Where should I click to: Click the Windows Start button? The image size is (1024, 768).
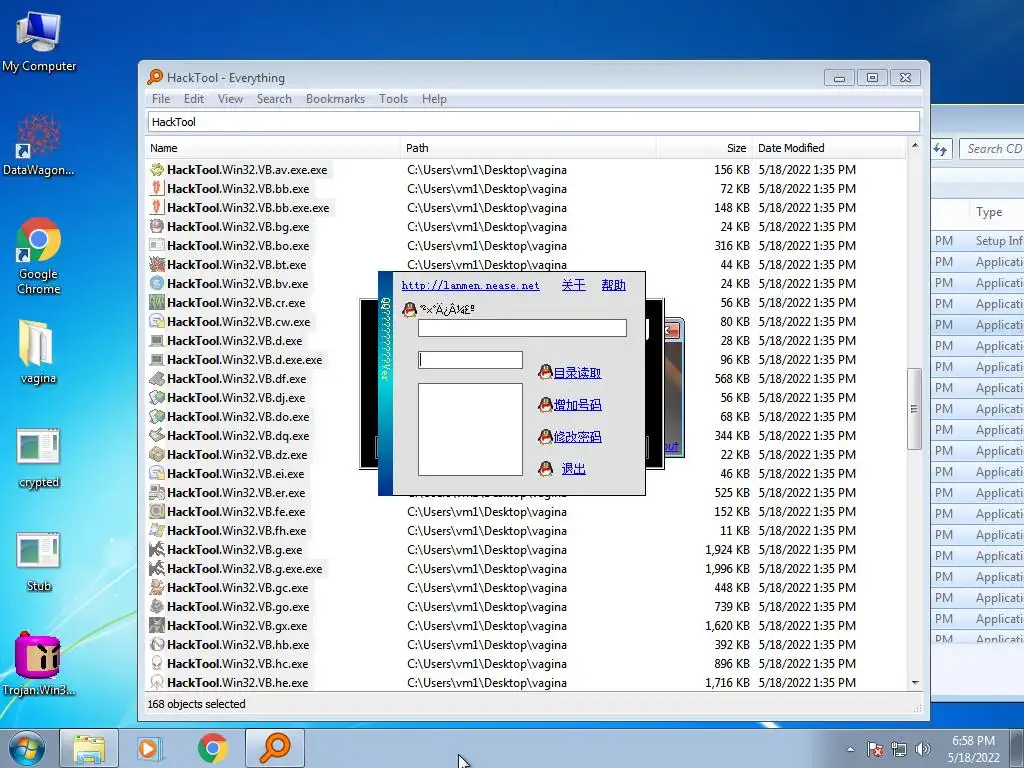point(26,748)
